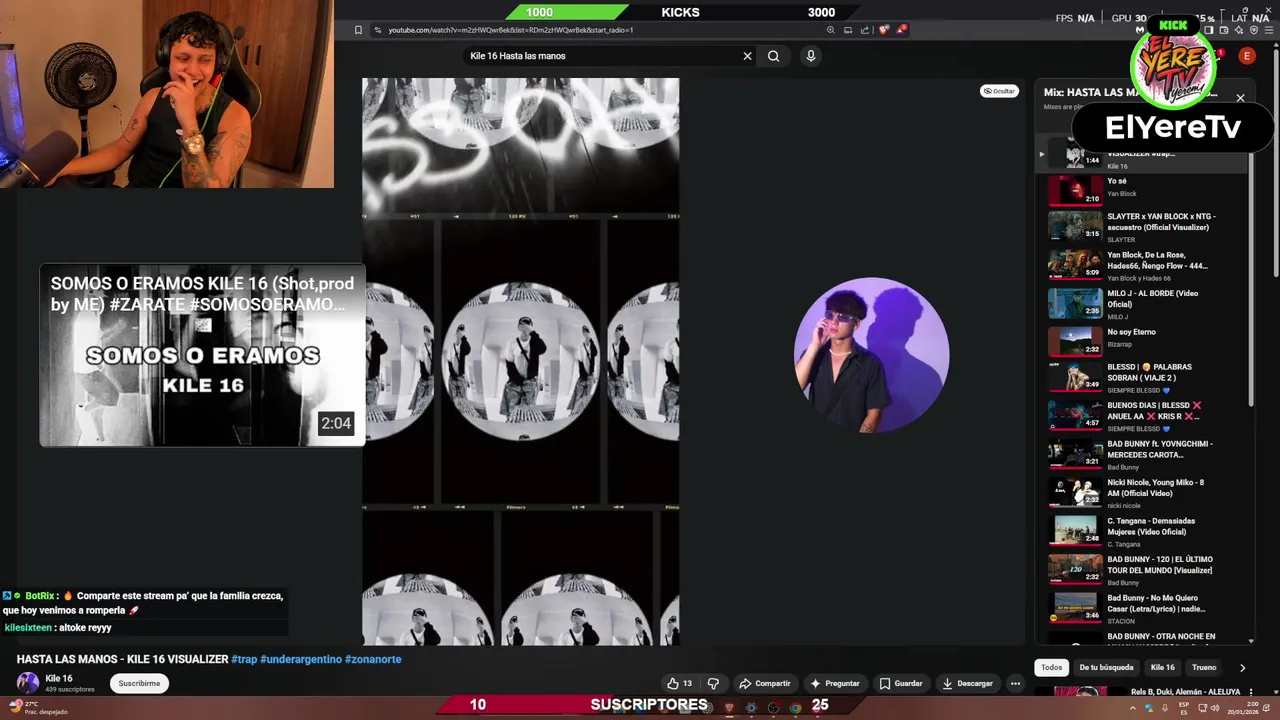1280x720 pixels.
Task: Click the Compartir share button
Action: pos(764,683)
